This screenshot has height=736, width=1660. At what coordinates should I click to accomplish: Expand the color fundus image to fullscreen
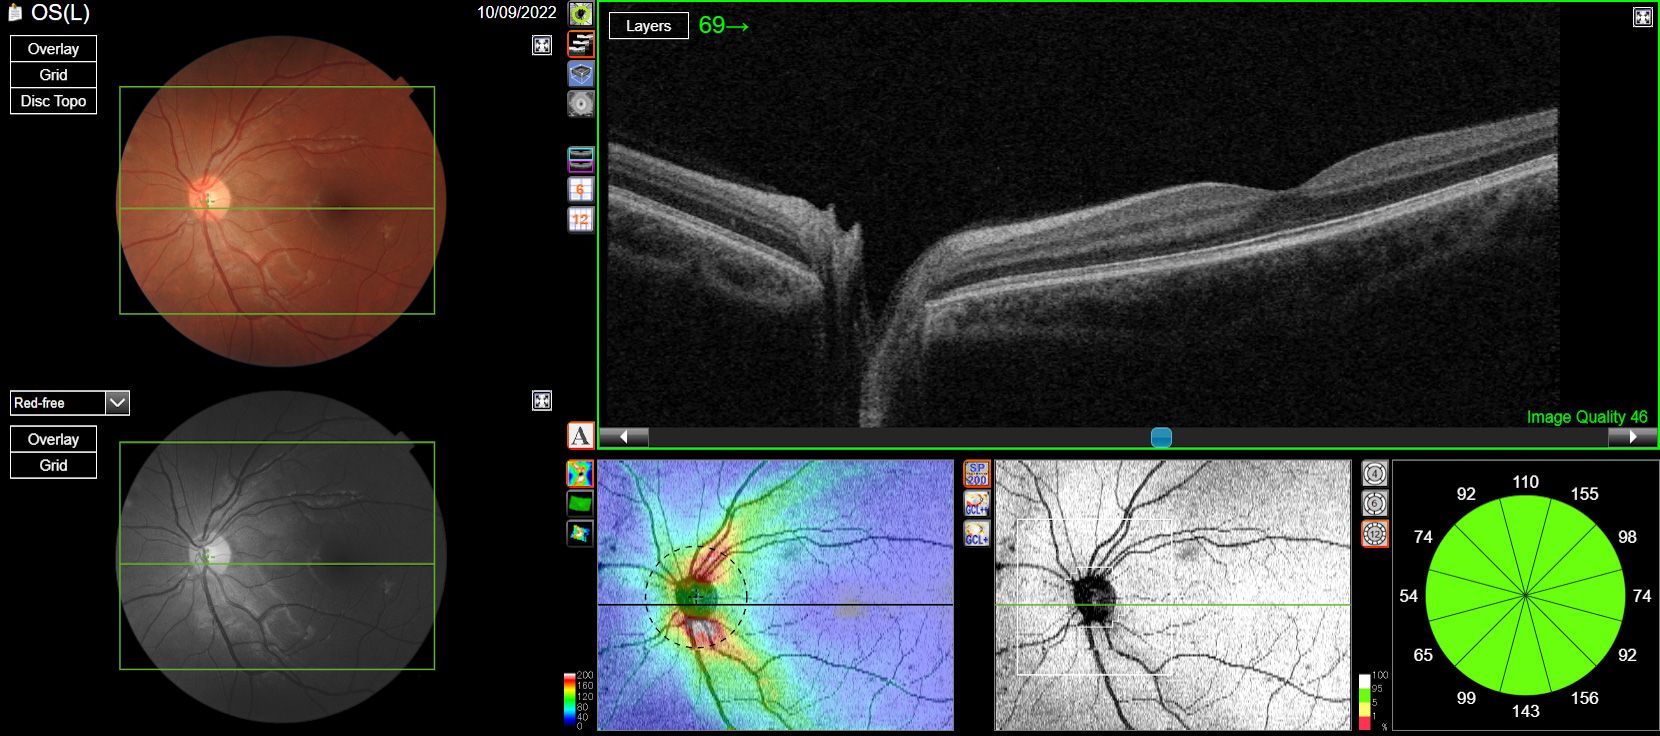542,45
